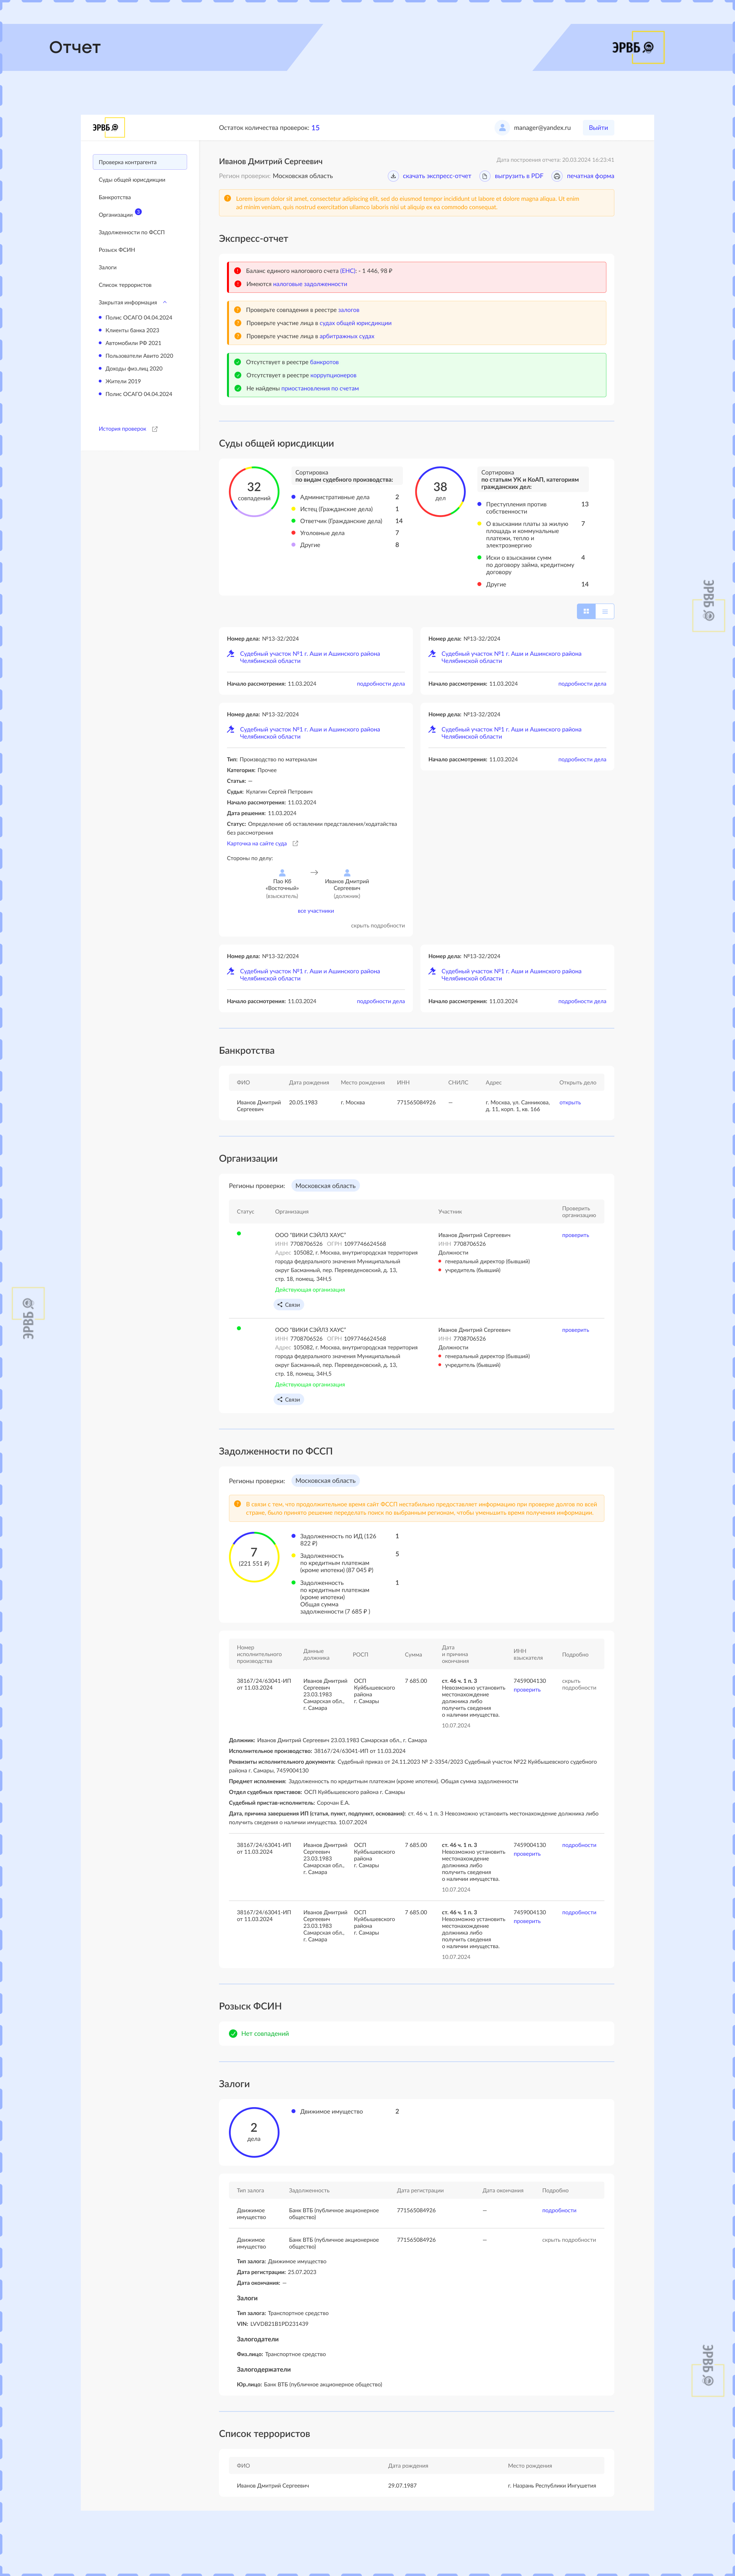Open Автомобили РФ 2021 in the sidebar
Viewport: 735px width, 2576px height.
133,343
